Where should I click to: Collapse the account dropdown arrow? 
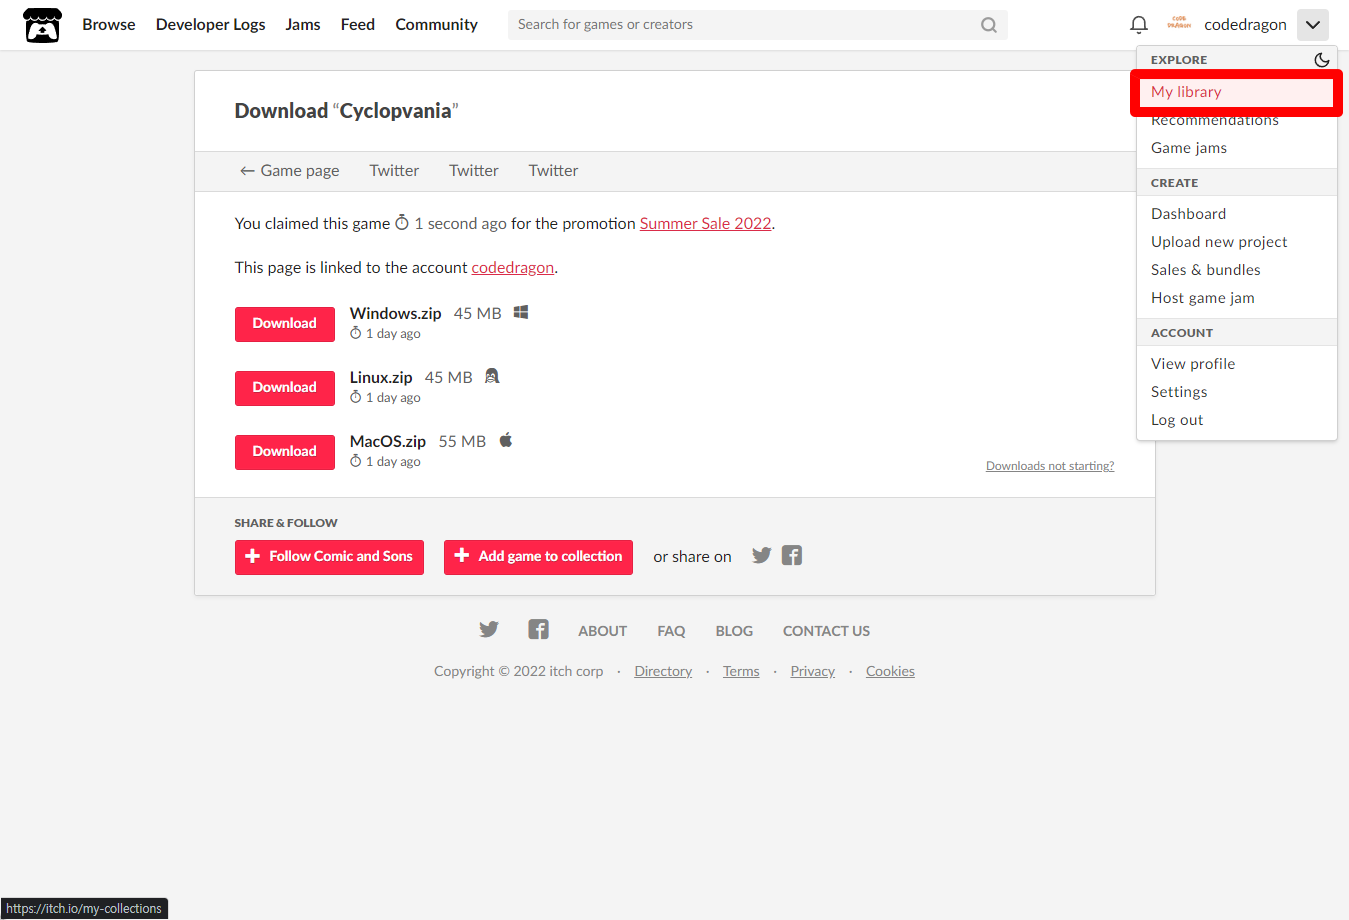1313,25
